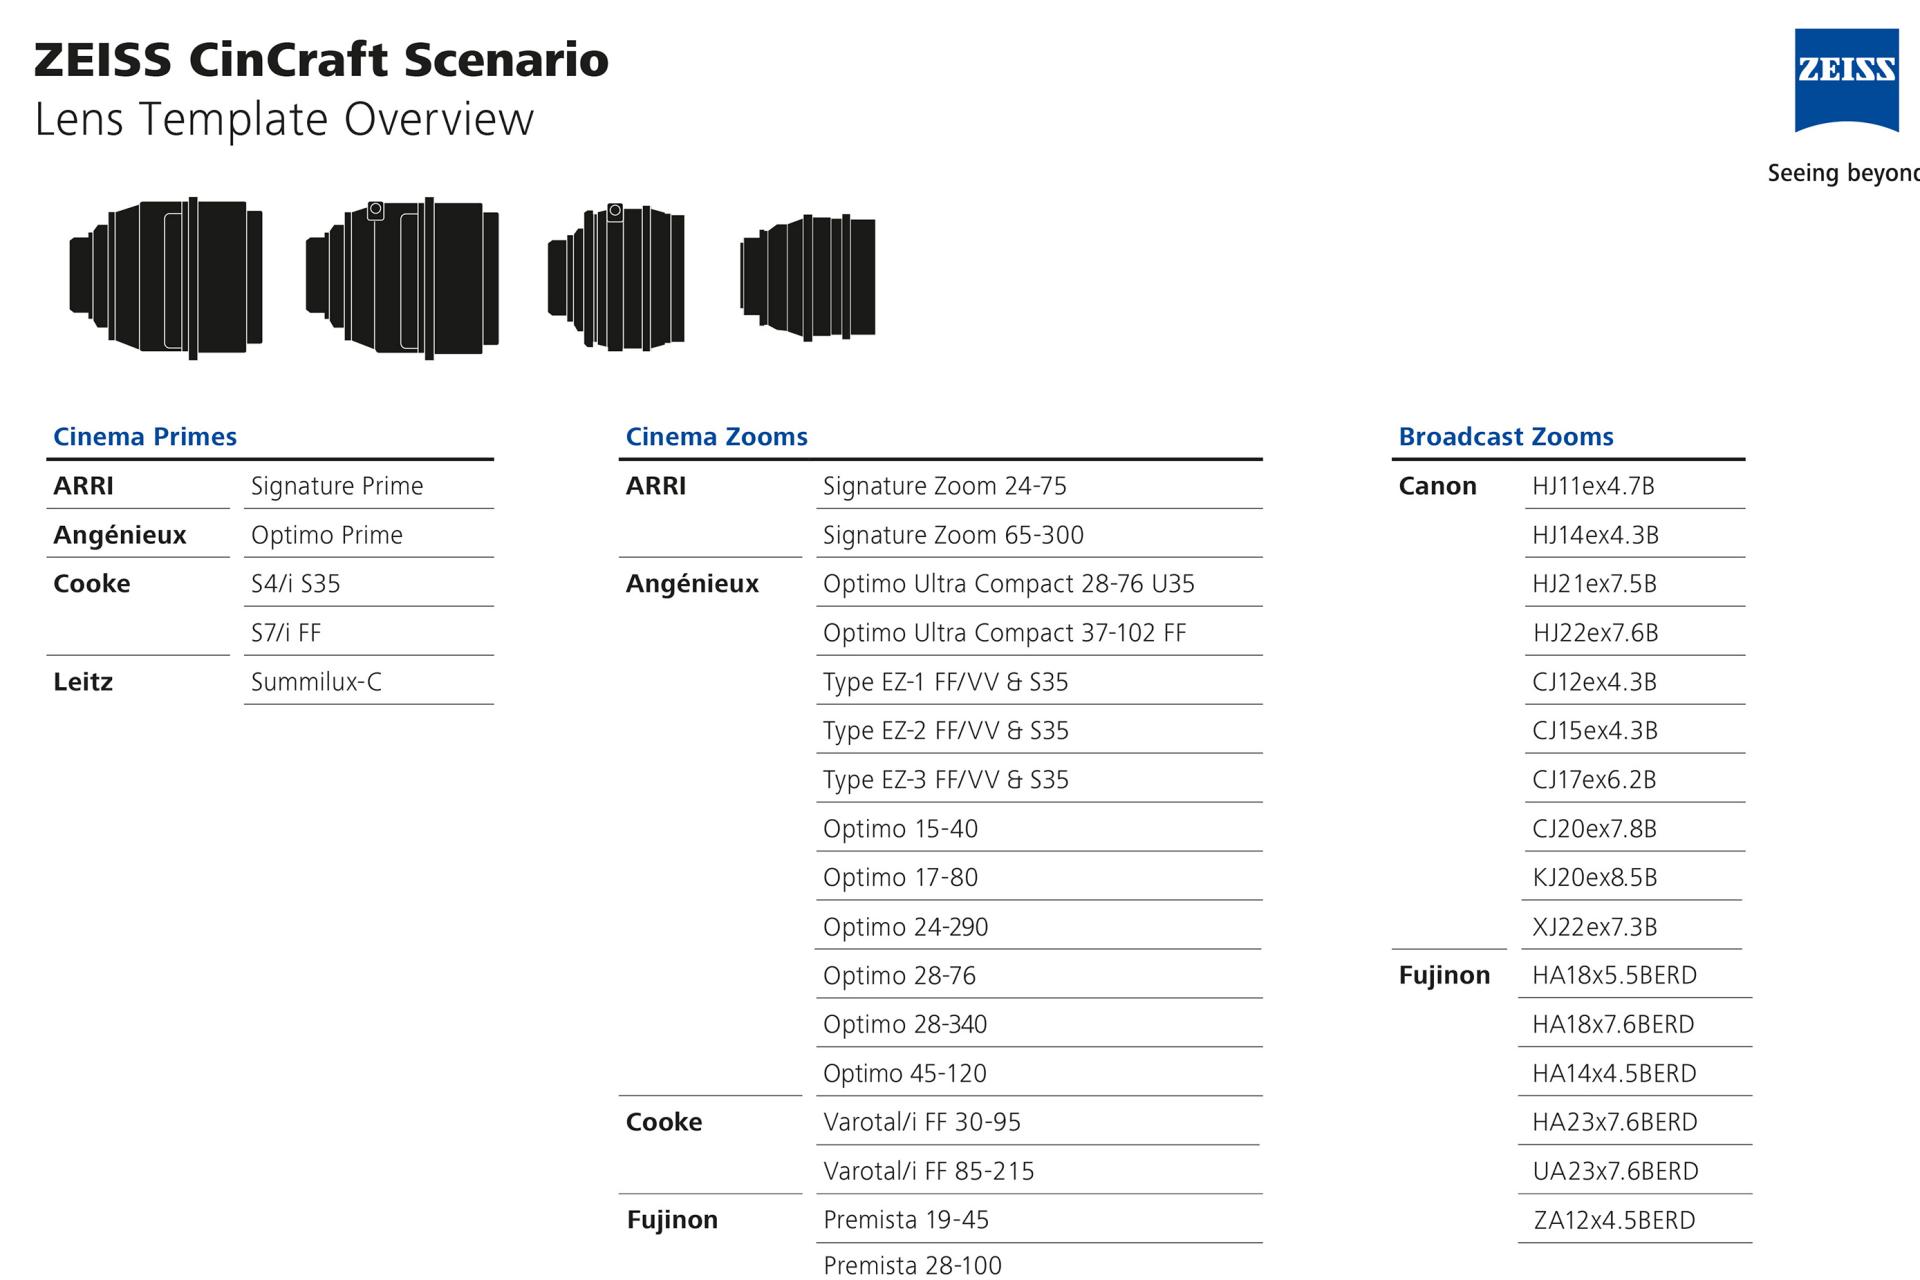Click the KJ20ex8.5B entry
Screen dimensions: 1920x1280
point(1594,878)
